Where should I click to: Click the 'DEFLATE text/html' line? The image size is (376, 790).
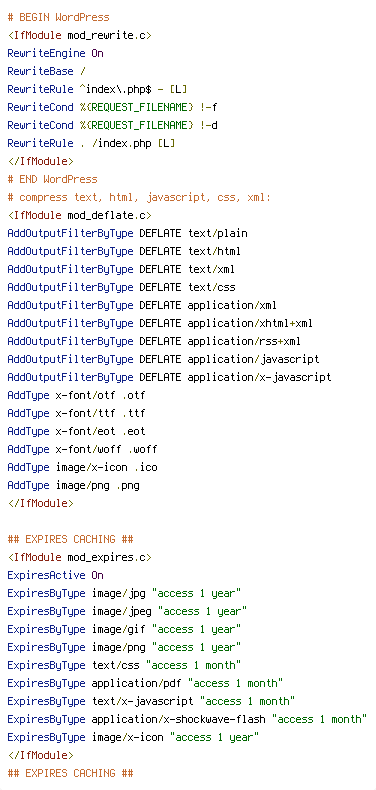tap(124, 252)
